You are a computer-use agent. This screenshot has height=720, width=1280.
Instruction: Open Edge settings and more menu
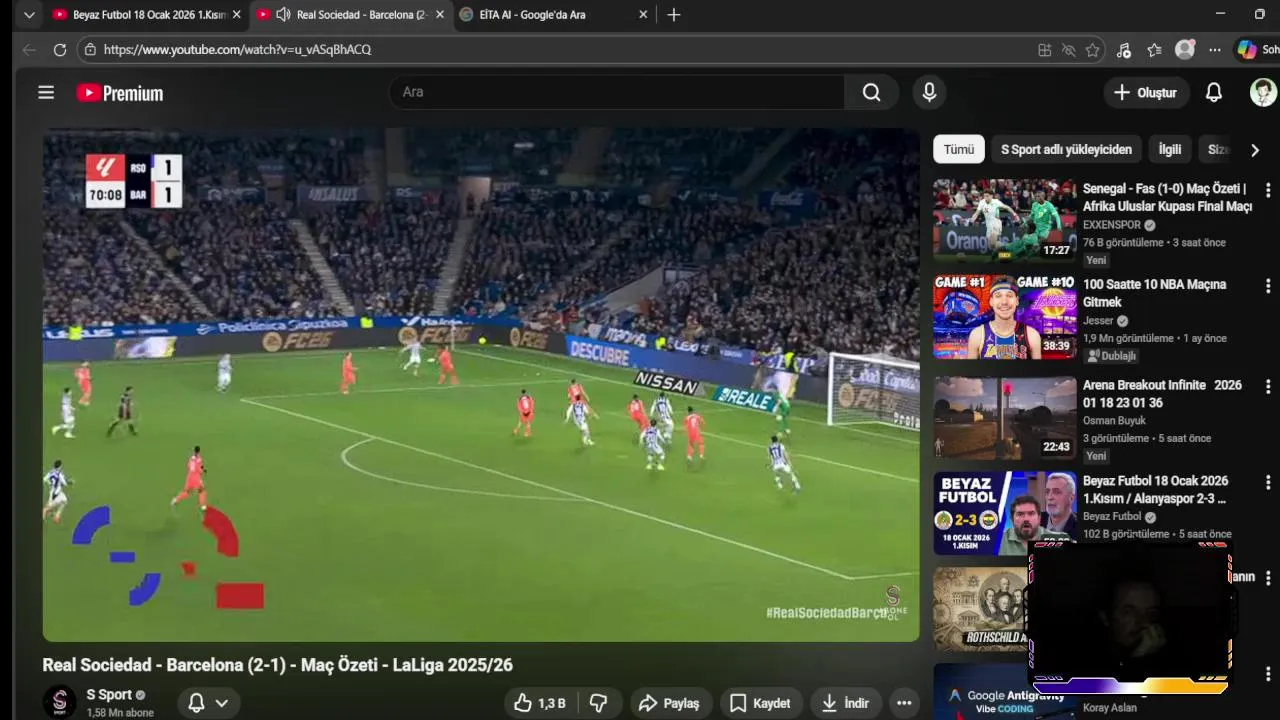(1215, 49)
